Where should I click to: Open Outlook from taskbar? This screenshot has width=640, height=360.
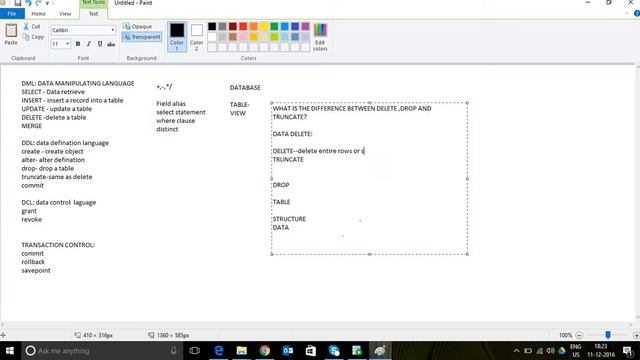(288, 351)
